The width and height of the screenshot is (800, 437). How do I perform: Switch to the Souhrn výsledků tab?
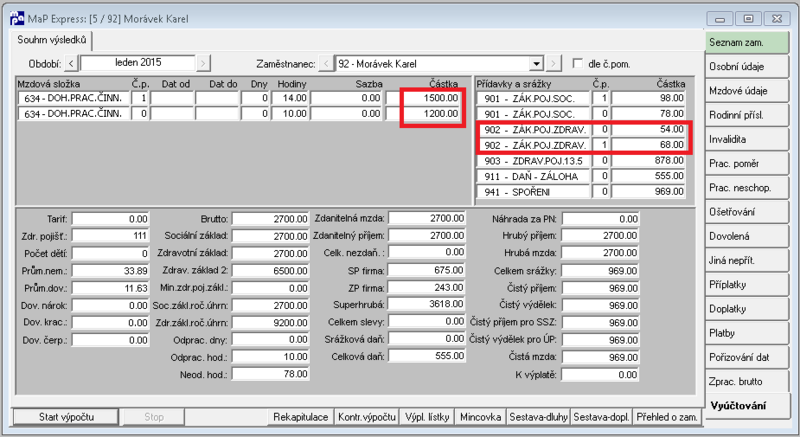[52, 40]
